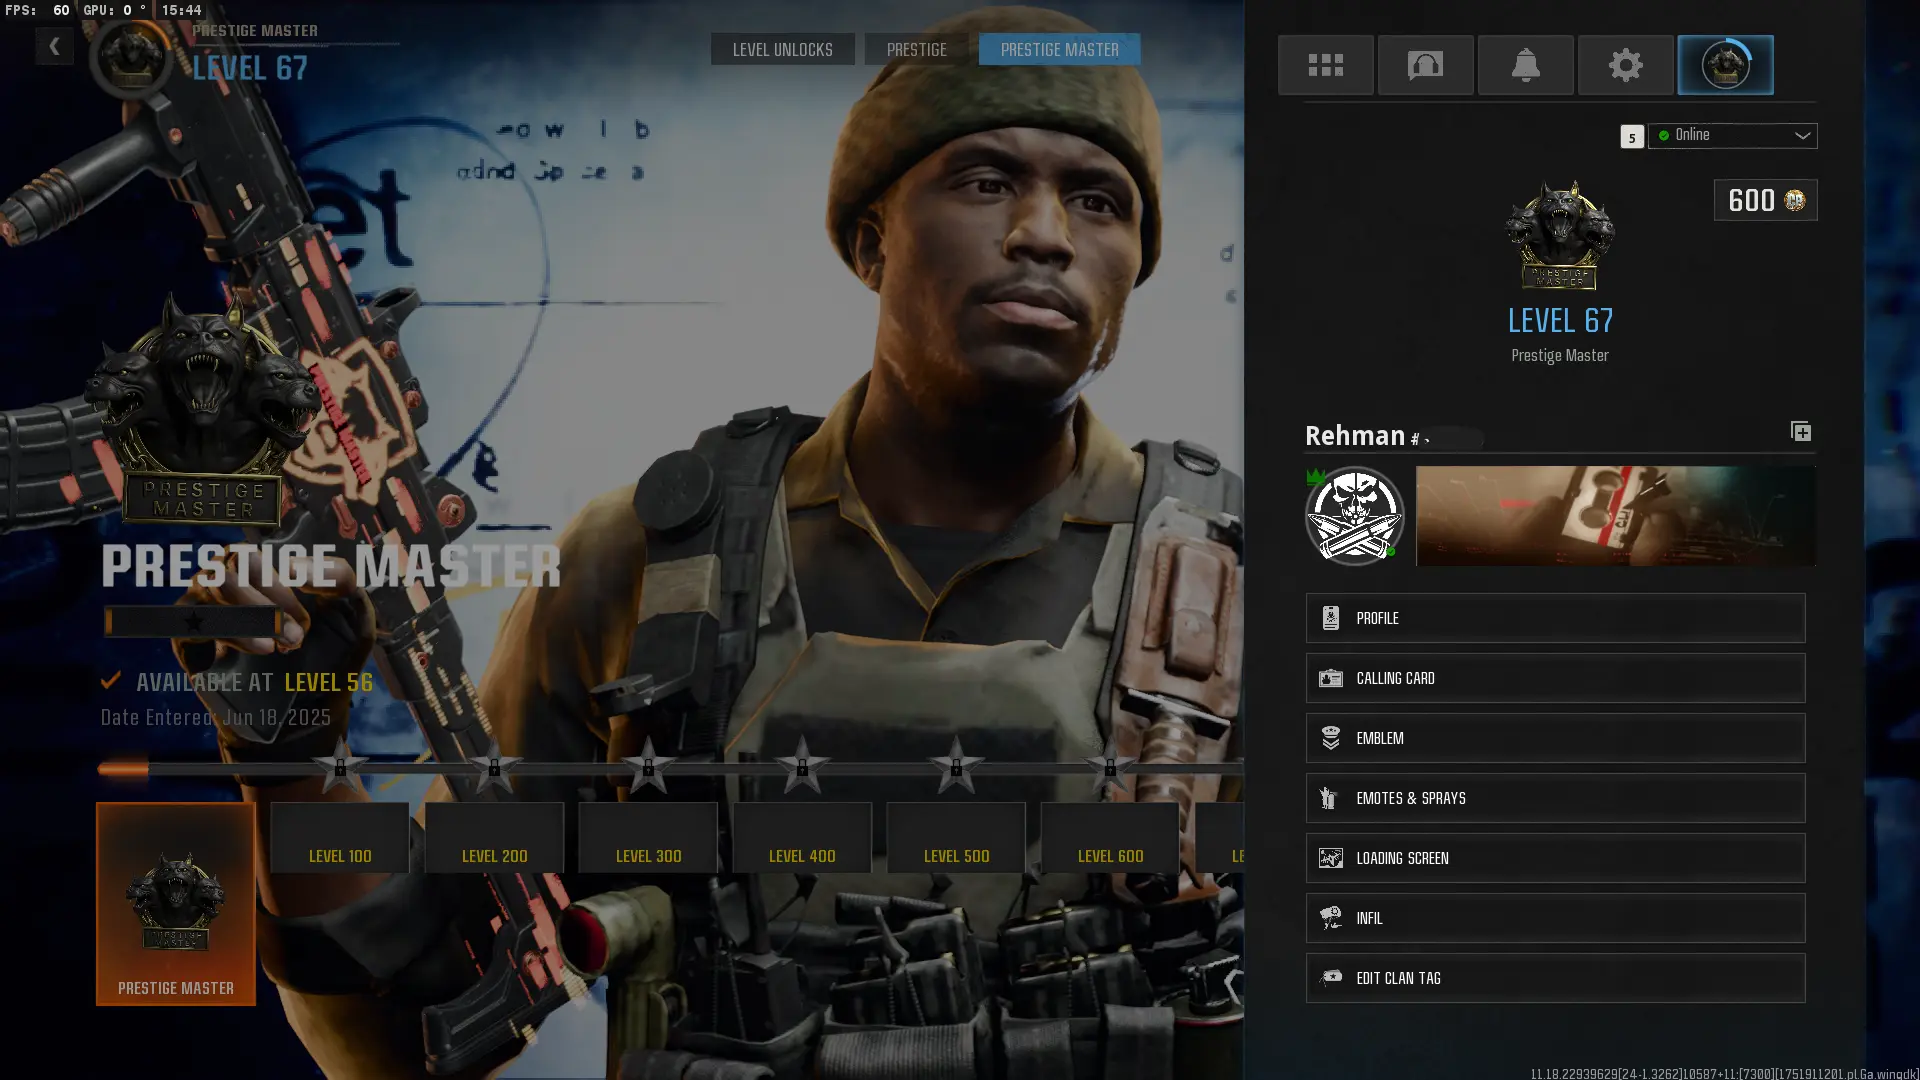Select the Prestige Master reward card
This screenshot has width=1920, height=1080.
click(176, 904)
